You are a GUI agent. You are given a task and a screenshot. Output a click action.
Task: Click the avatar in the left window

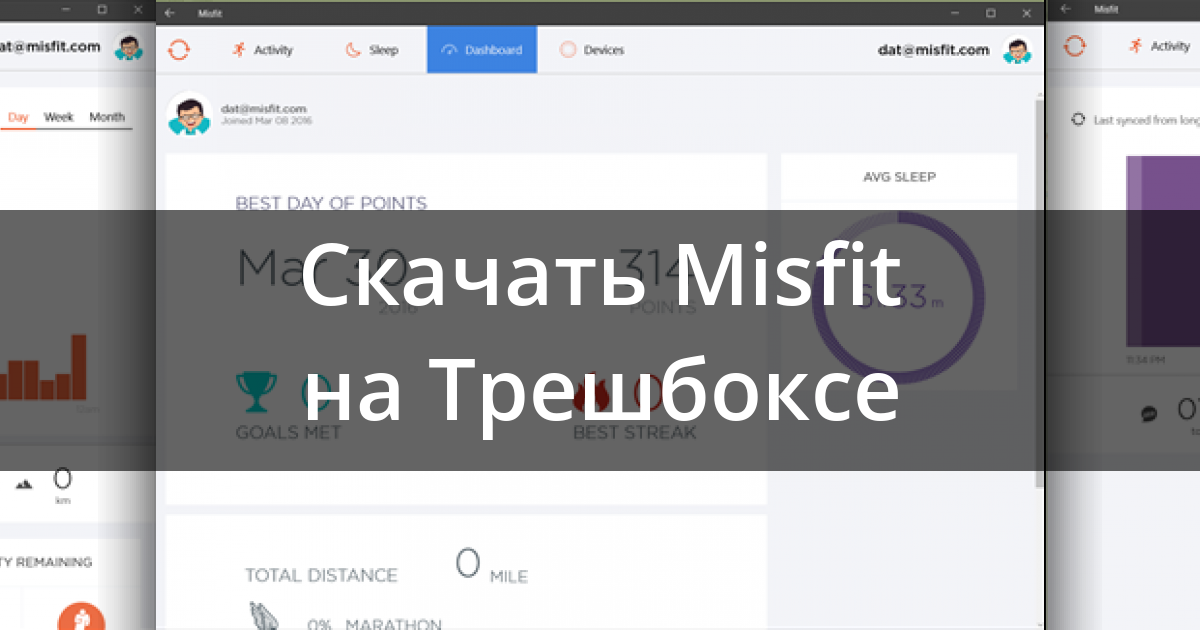pyautogui.click(x=129, y=47)
